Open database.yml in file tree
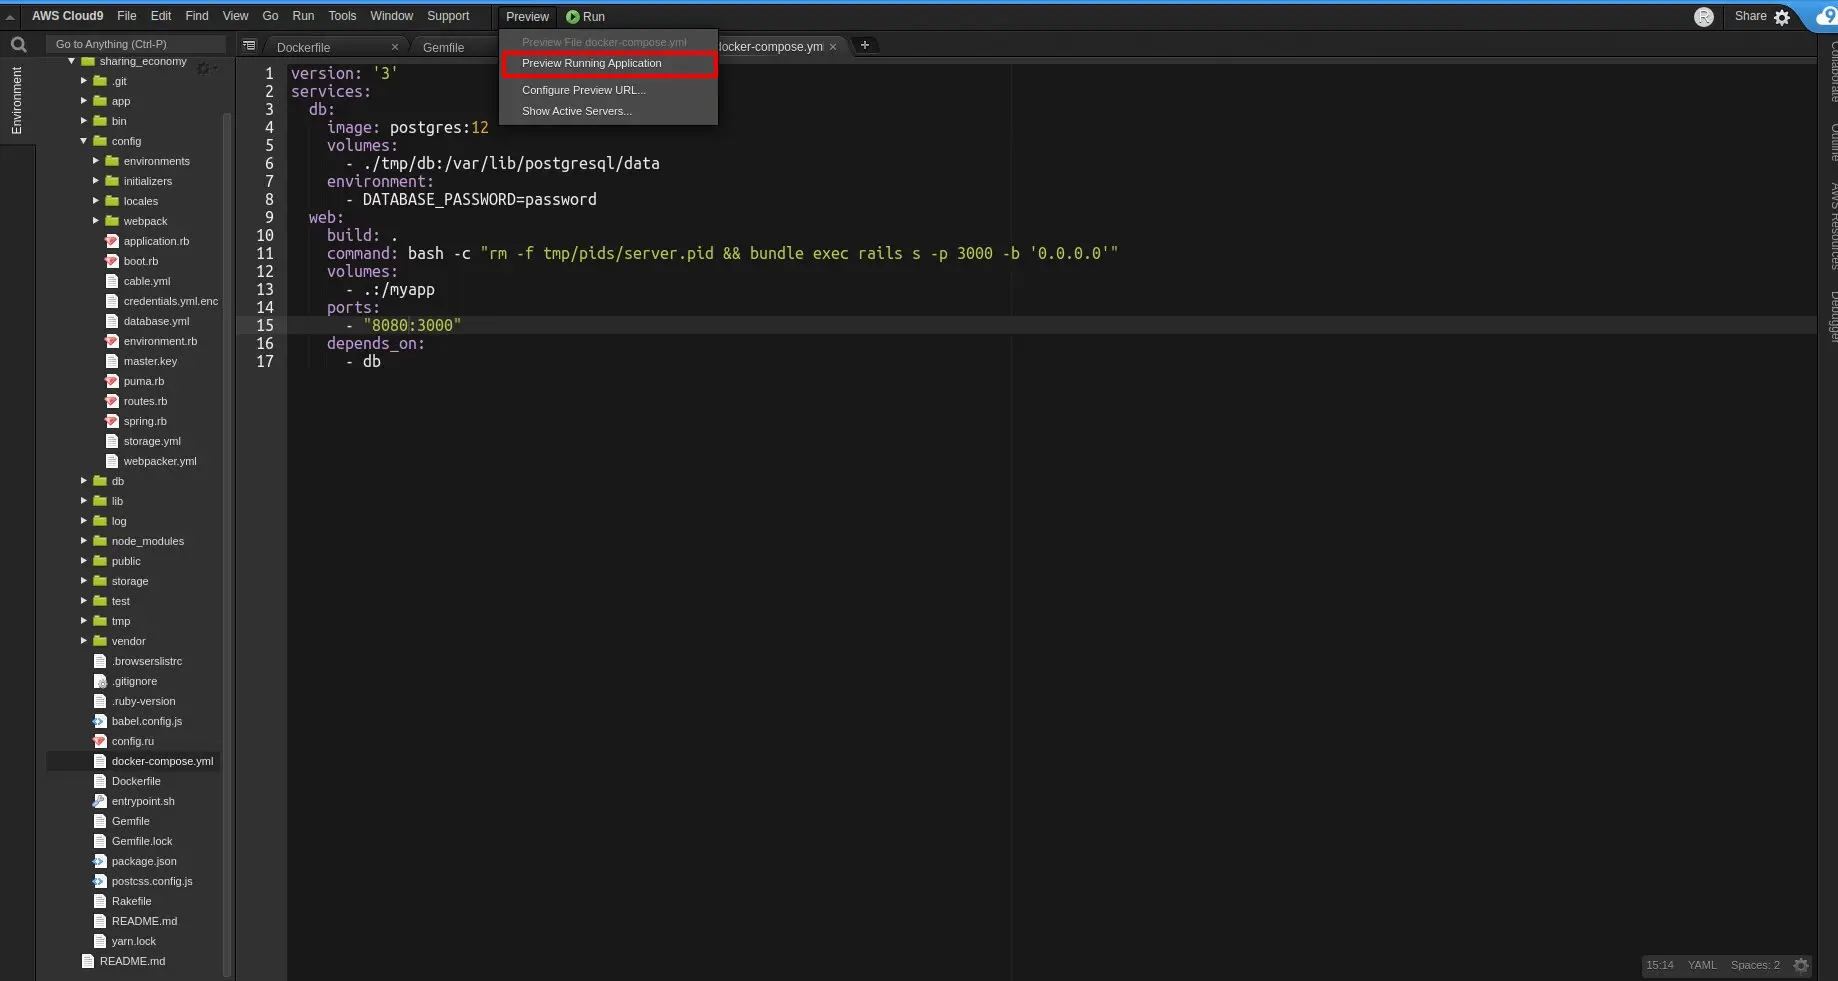 (x=156, y=321)
